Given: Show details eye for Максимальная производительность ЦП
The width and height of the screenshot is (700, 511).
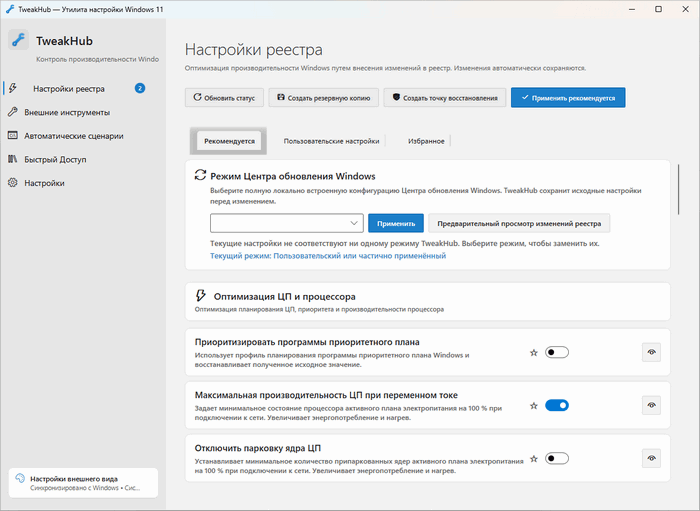Looking at the screenshot, I should (x=651, y=405).
